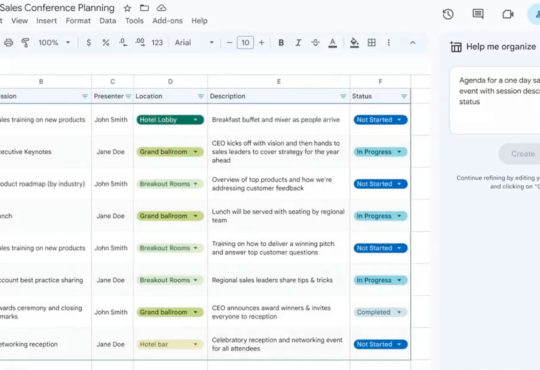Open the Add-ons menu
The width and height of the screenshot is (540, 370).
click(x=167, y=21)
